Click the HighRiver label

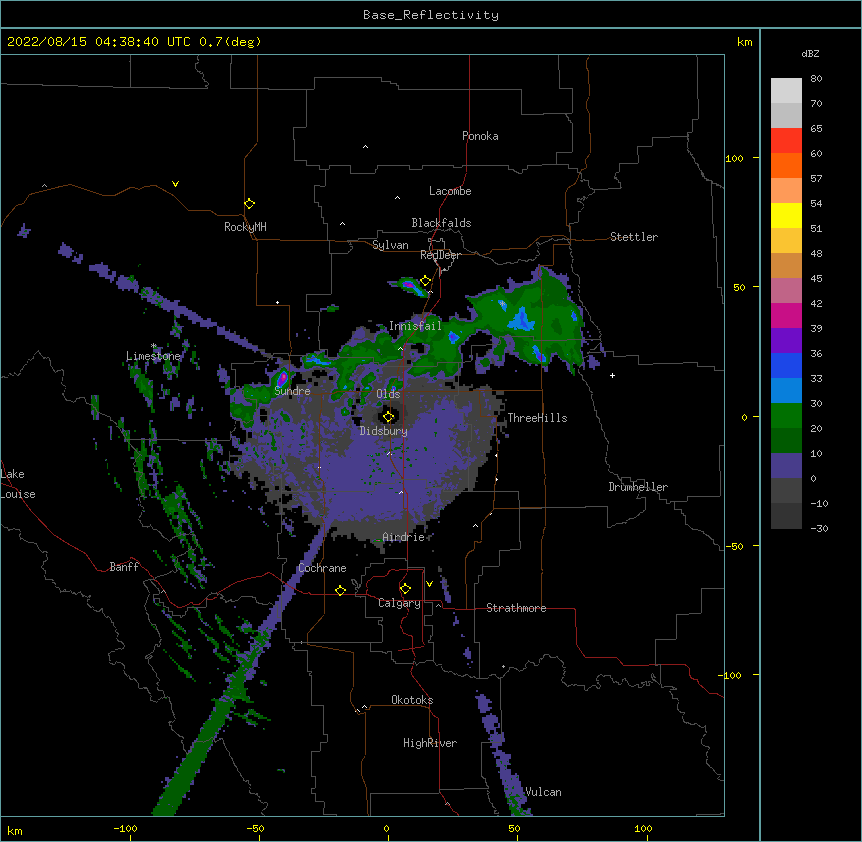(x=430, y=743)
